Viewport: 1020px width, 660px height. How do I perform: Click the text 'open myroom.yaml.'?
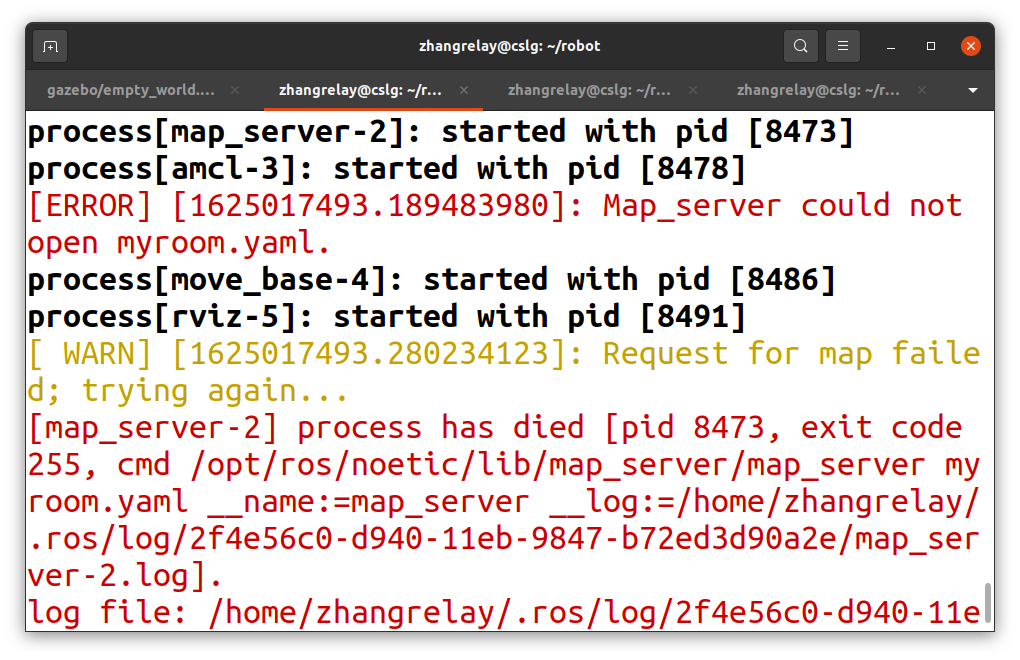point(179,243)
